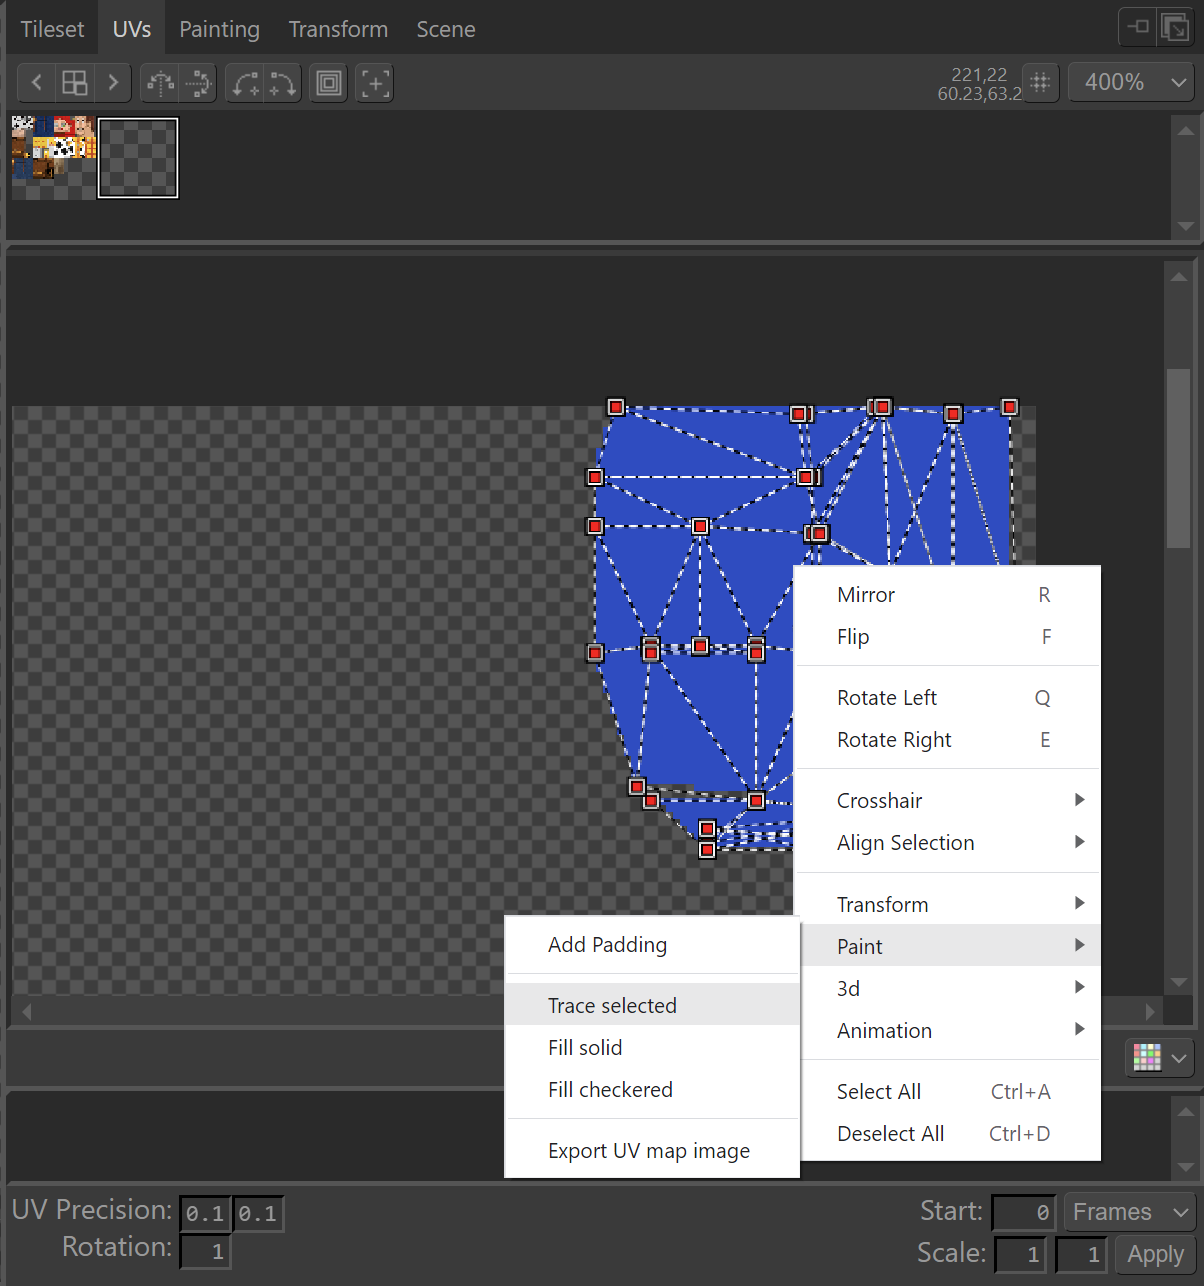Click Trace selected in Paint submenu
This screenshot has height=1286, width=1204.
click(652, 1005)
